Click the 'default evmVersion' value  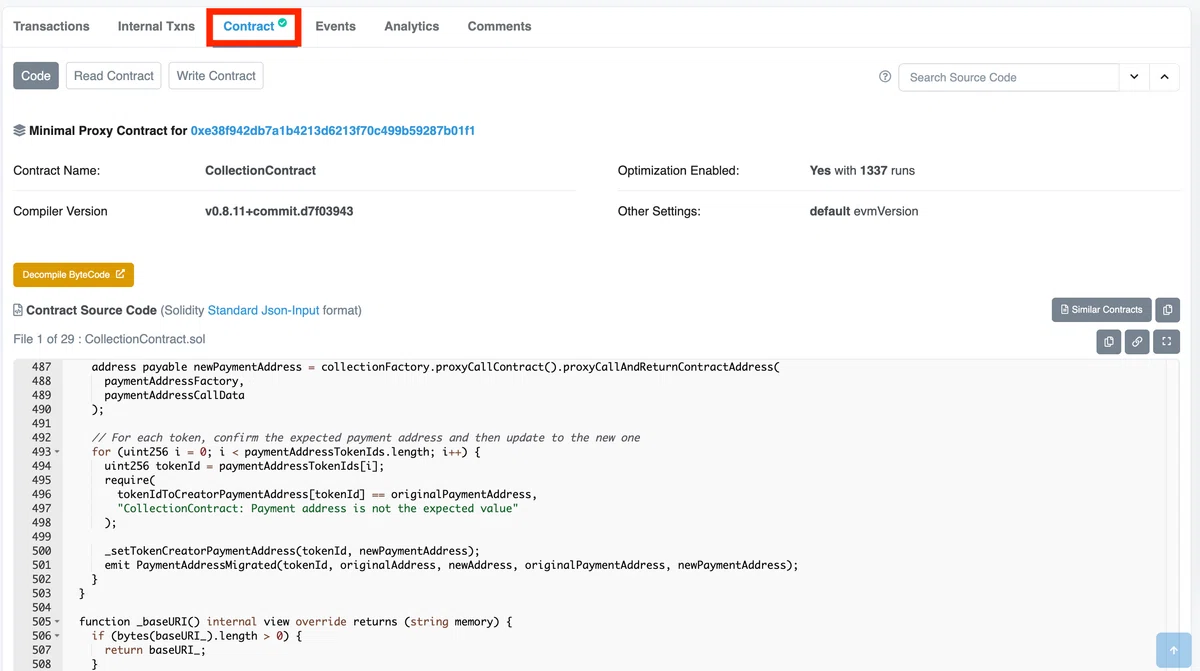[864, 212]
